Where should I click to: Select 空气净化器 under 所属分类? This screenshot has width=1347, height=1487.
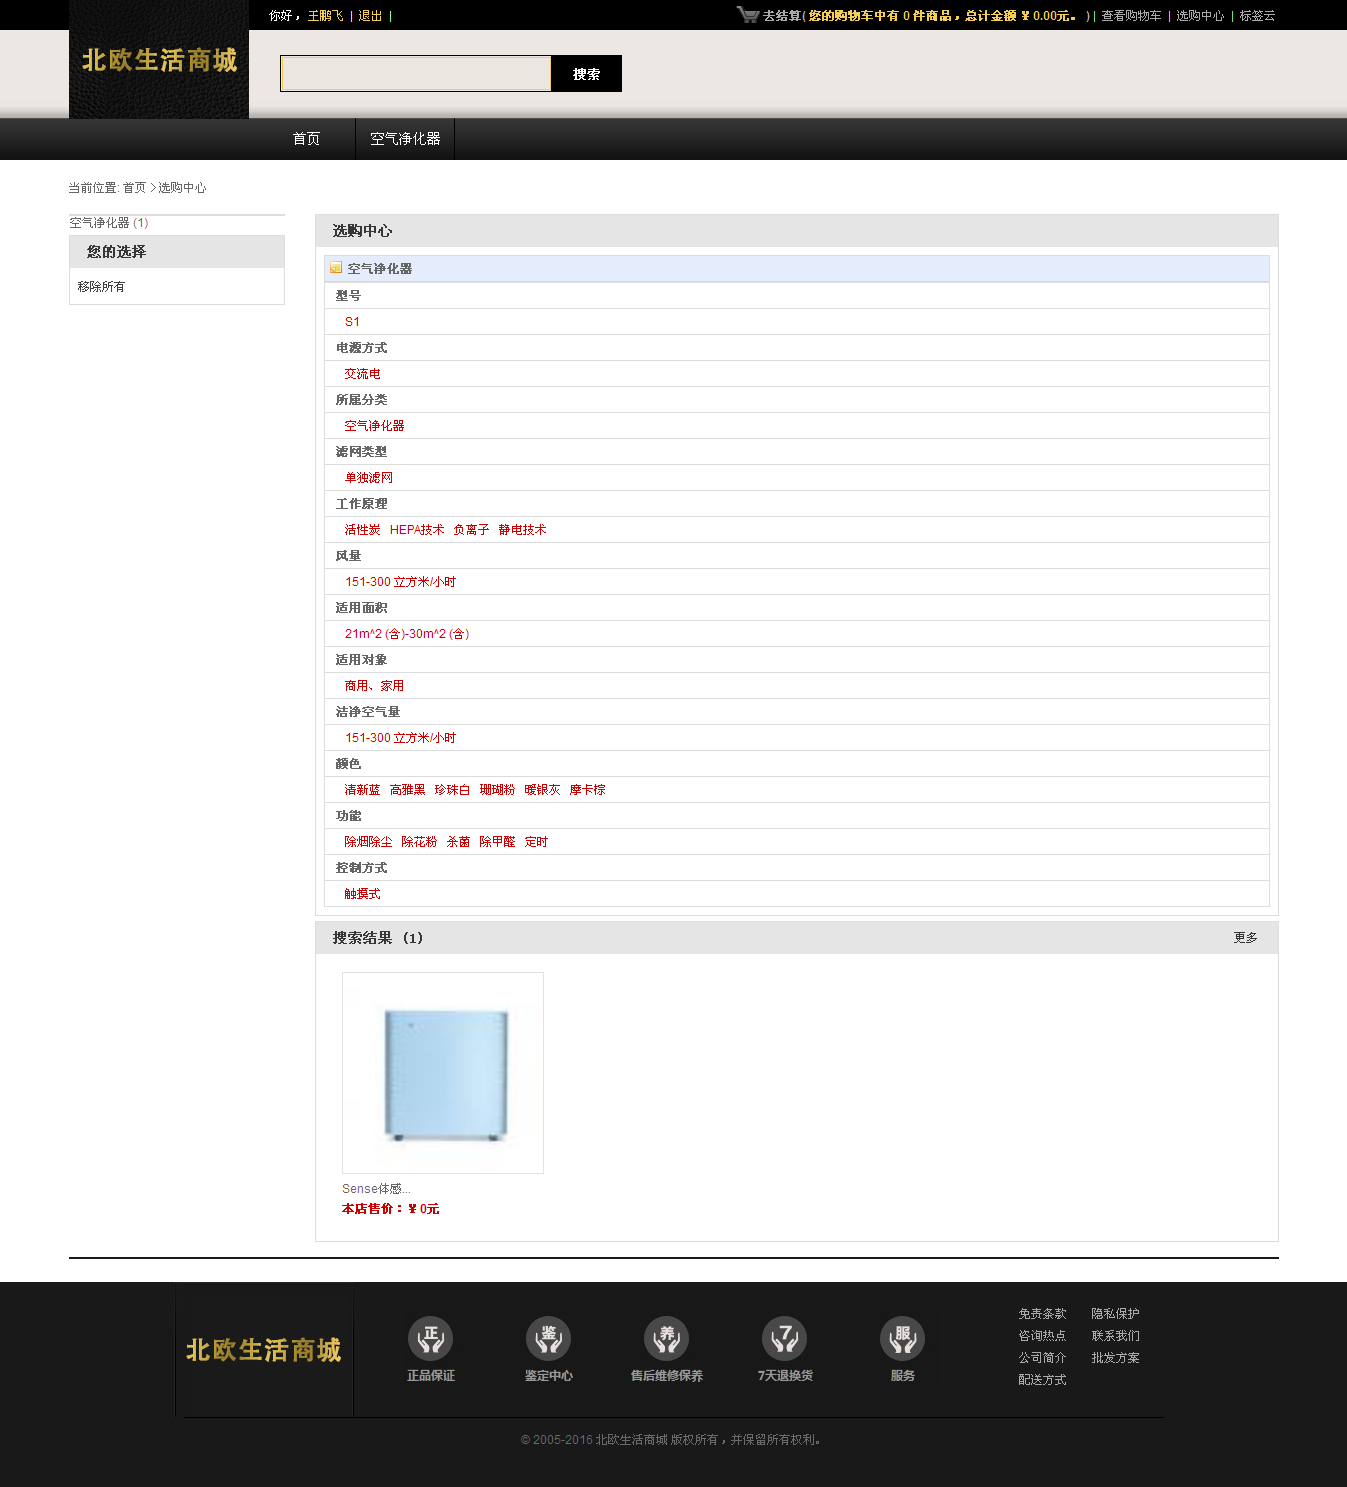point(374,425)
